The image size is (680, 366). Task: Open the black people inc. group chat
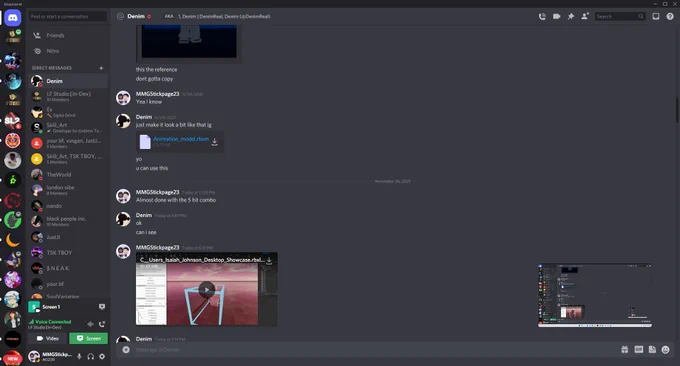coord(68,221)
